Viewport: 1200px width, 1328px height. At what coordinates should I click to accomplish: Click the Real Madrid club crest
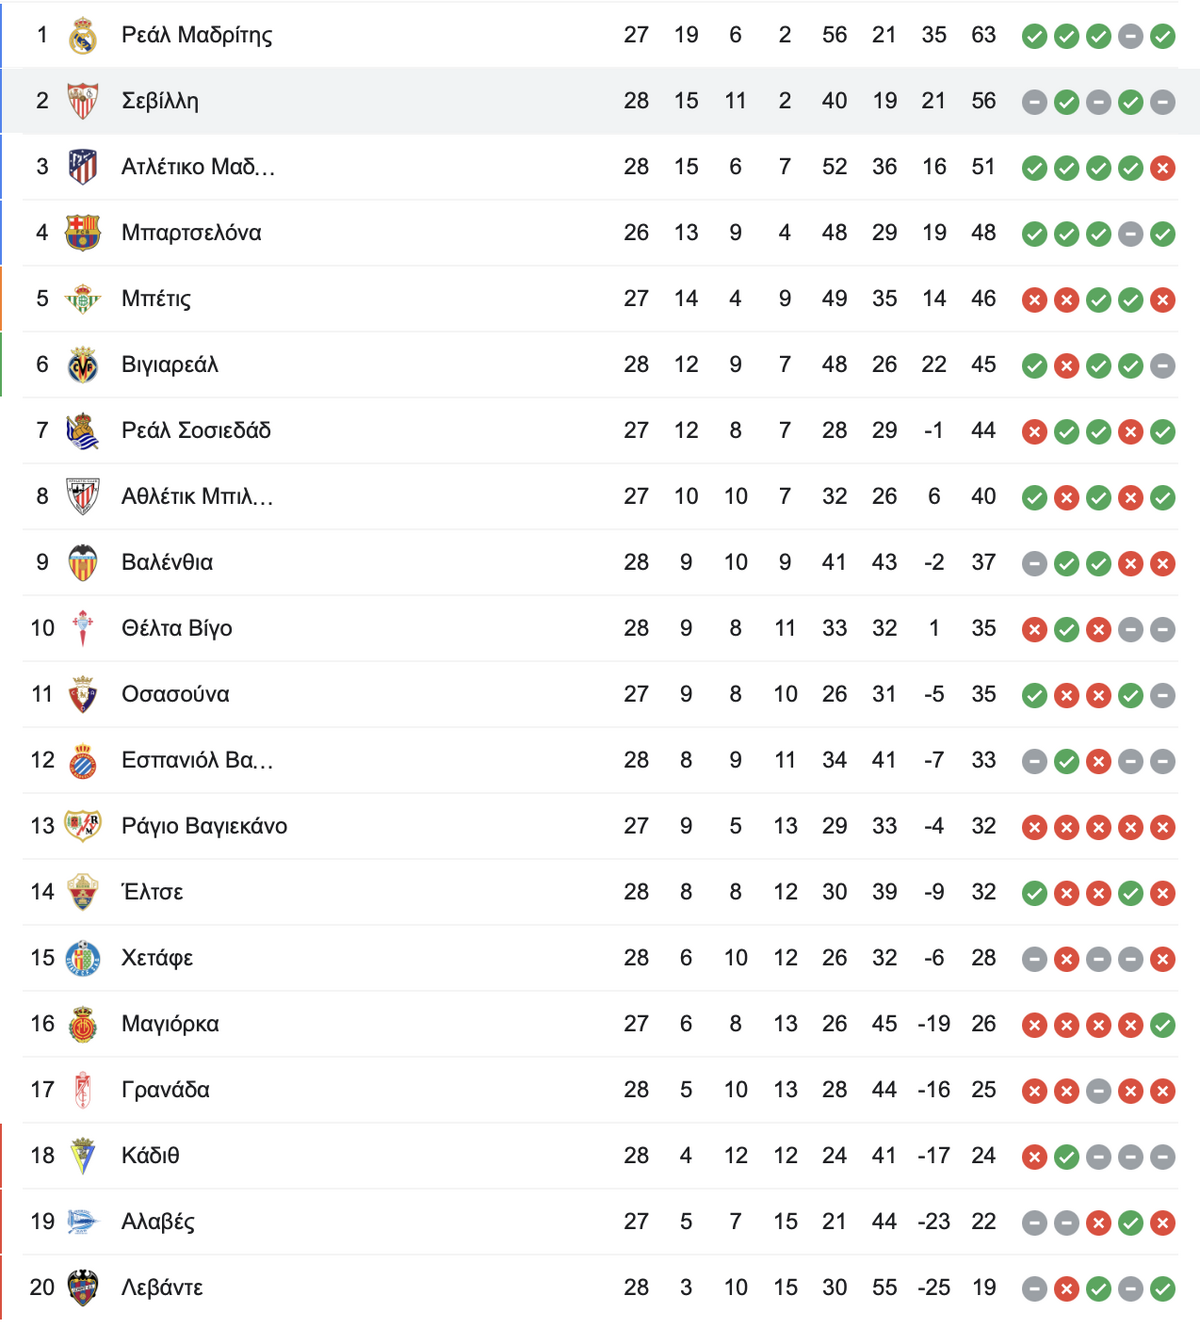click(x=83, y=36)
